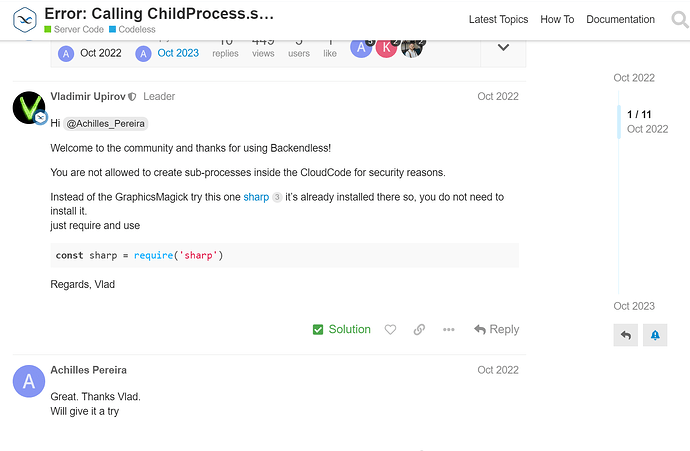
Task: Click the @Achilles_Pereira mention
Action: click(x=106, y=124)
